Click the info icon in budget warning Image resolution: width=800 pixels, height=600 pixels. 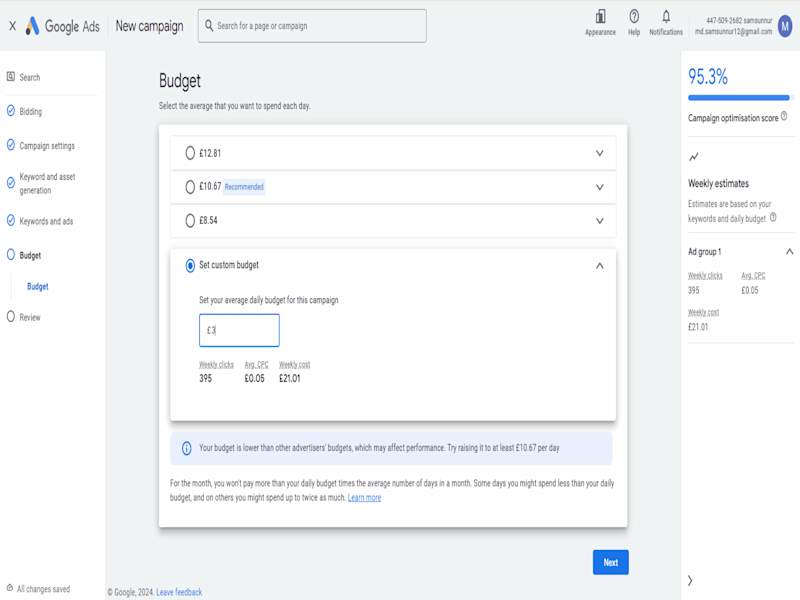pos(186,449)
